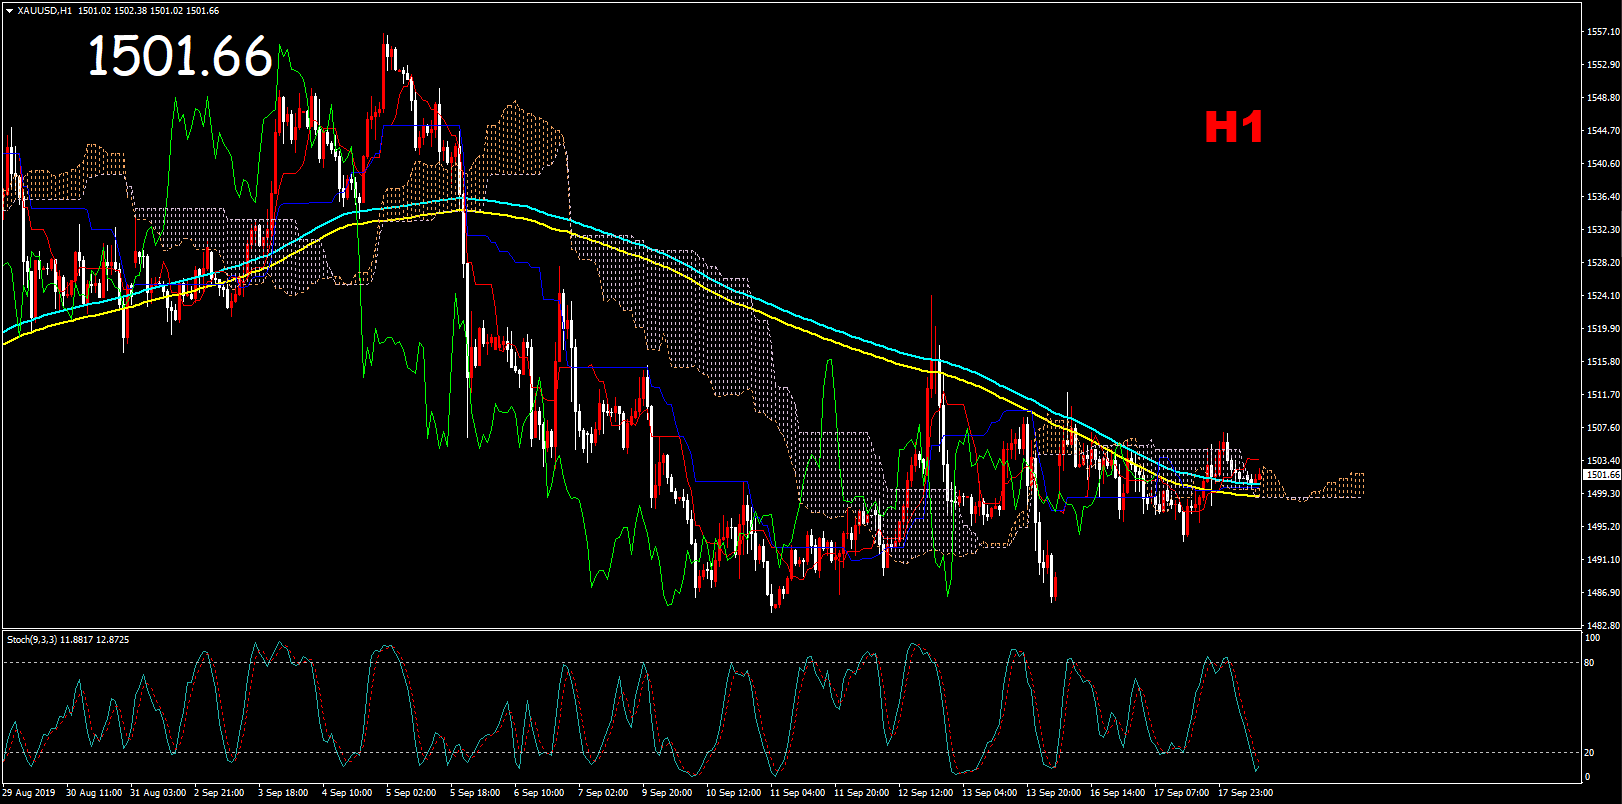Click the 11 Sep 20:00 time label
1622x804 pixels.
[861, 793]
